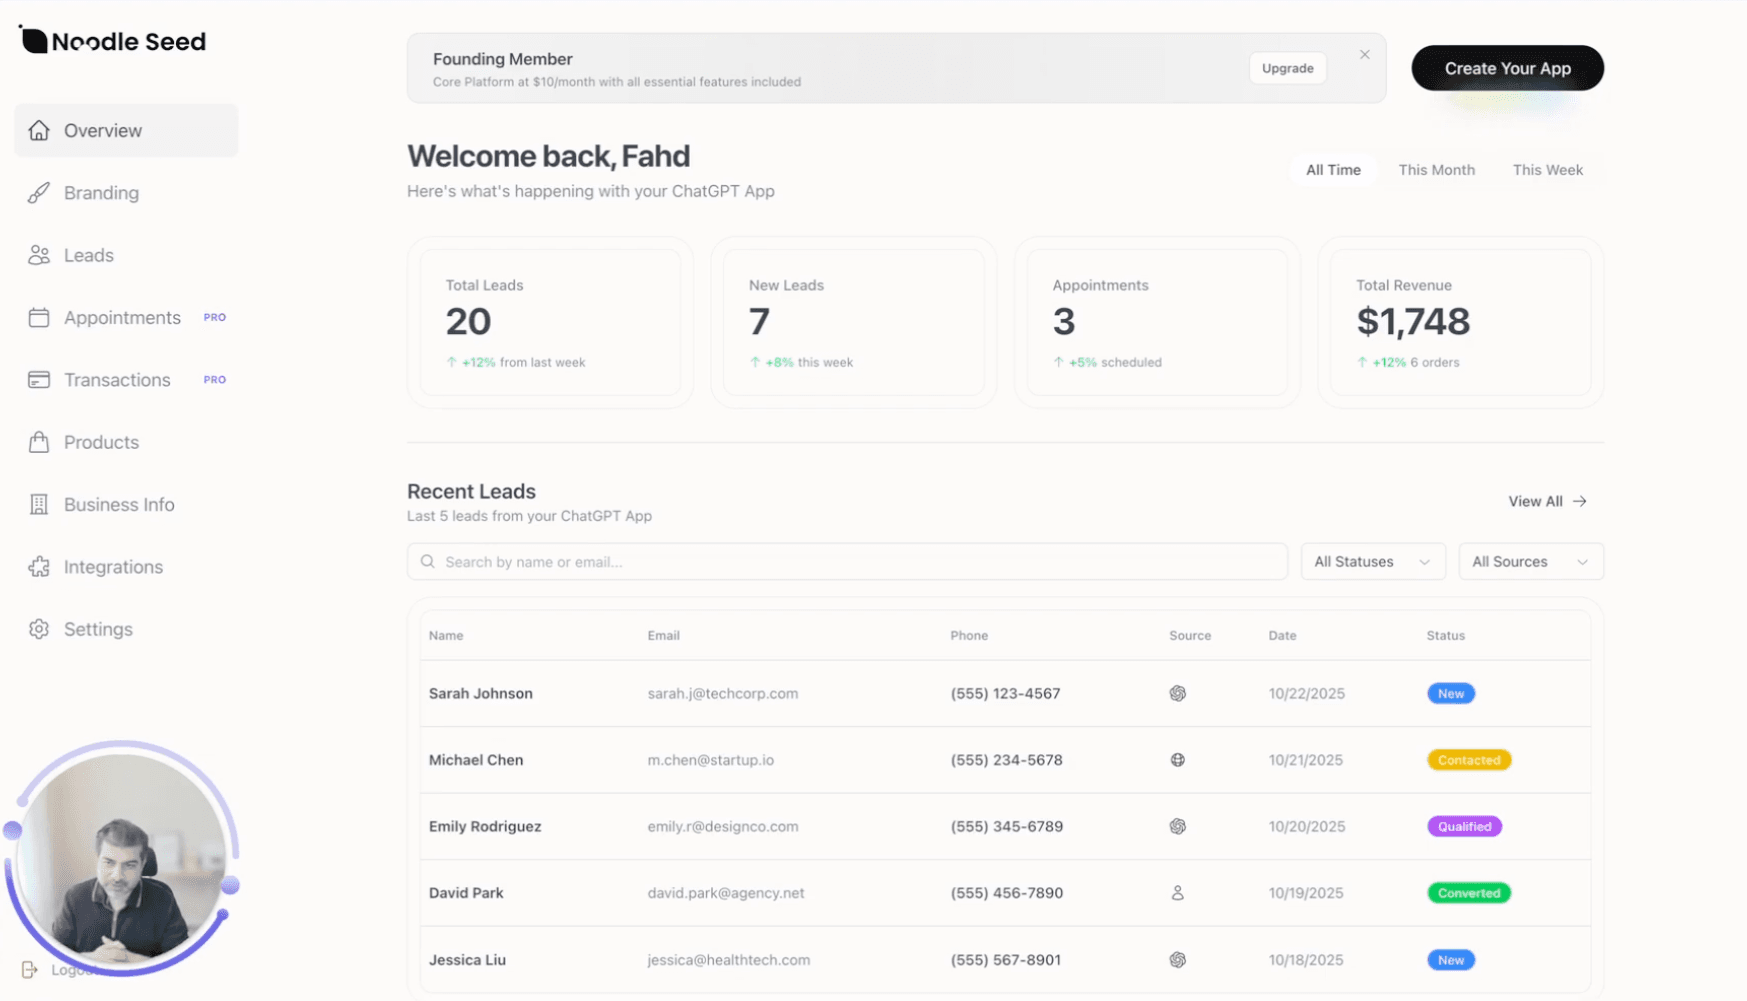1747x1001 pixels.
Task: Open the All Sources filter dropdown
Action: click(1530, 562)
